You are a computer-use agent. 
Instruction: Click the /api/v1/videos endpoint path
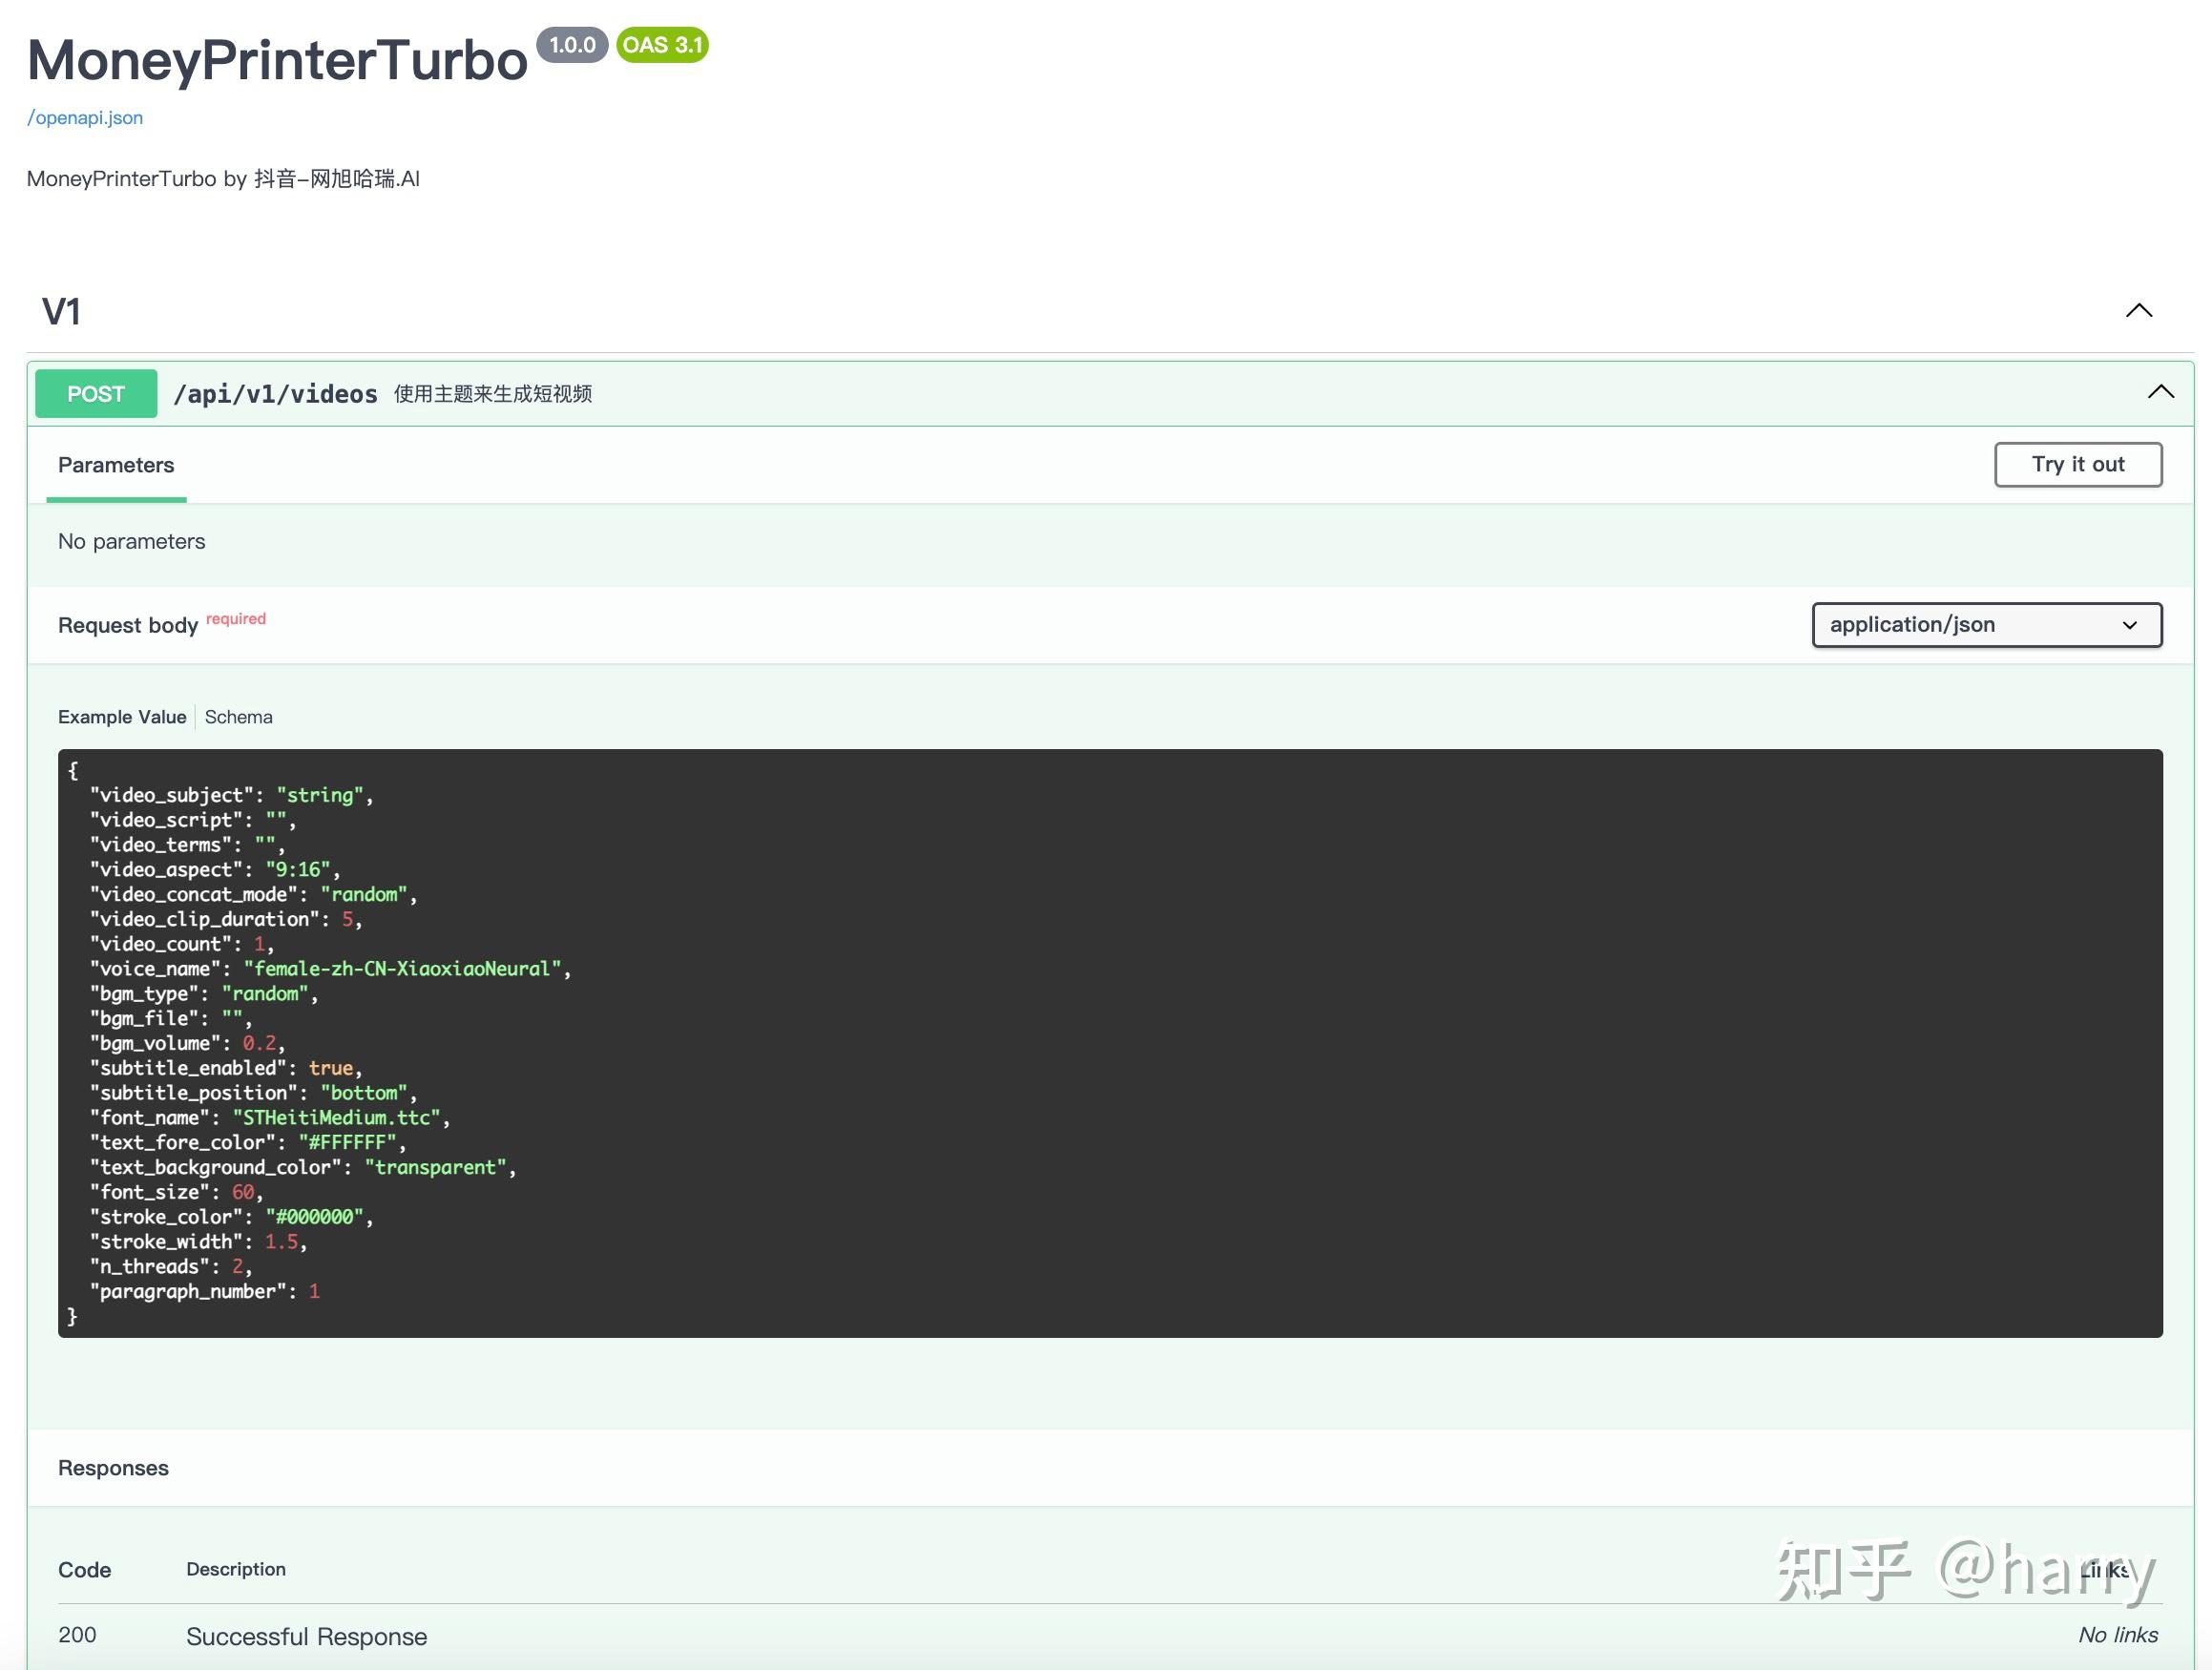[275, 394]
